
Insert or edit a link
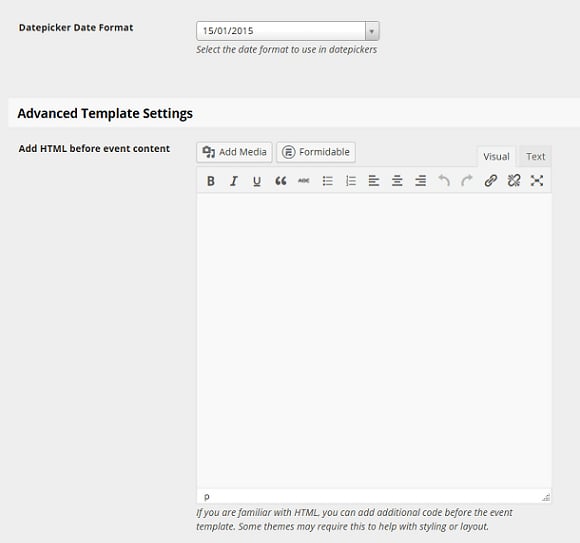pyautogui.click(x=490, y=181)
